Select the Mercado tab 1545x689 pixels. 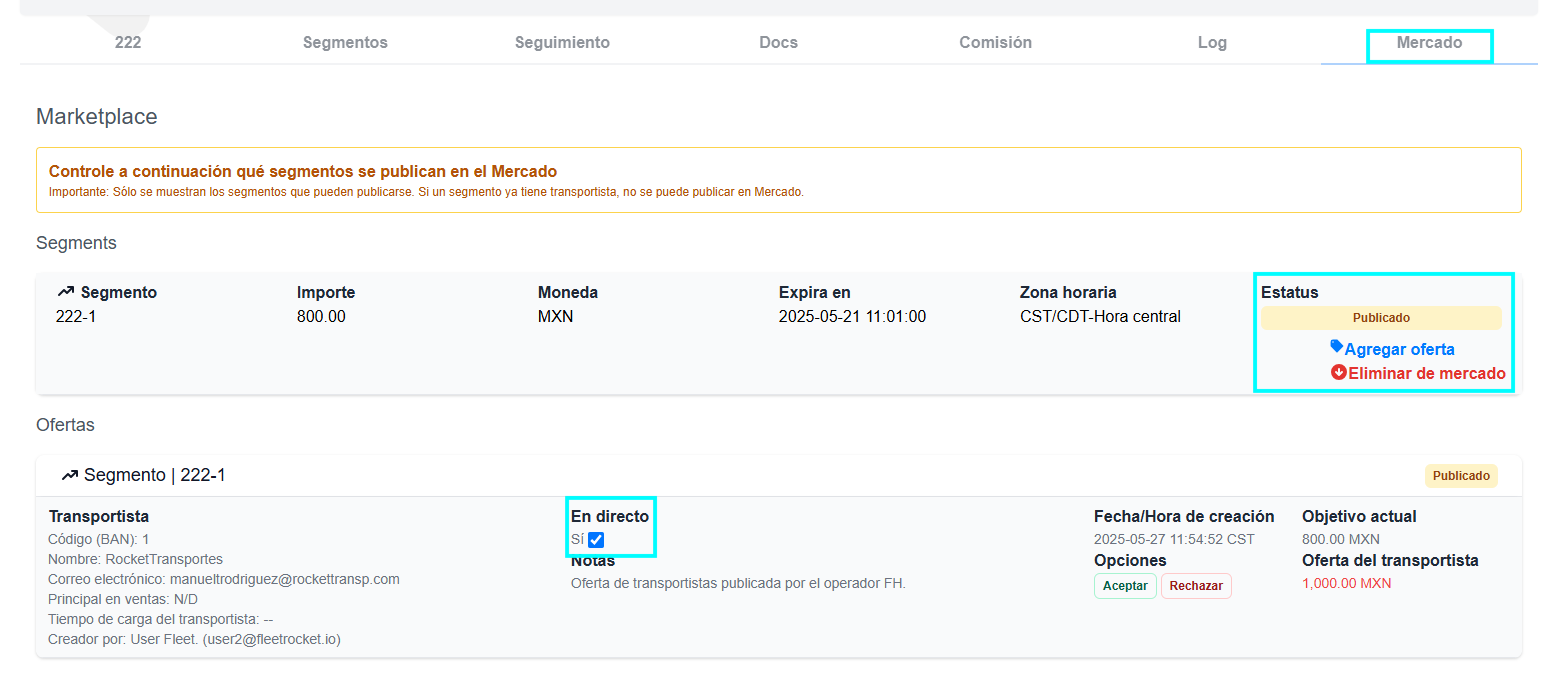[x=1429, y=43]
